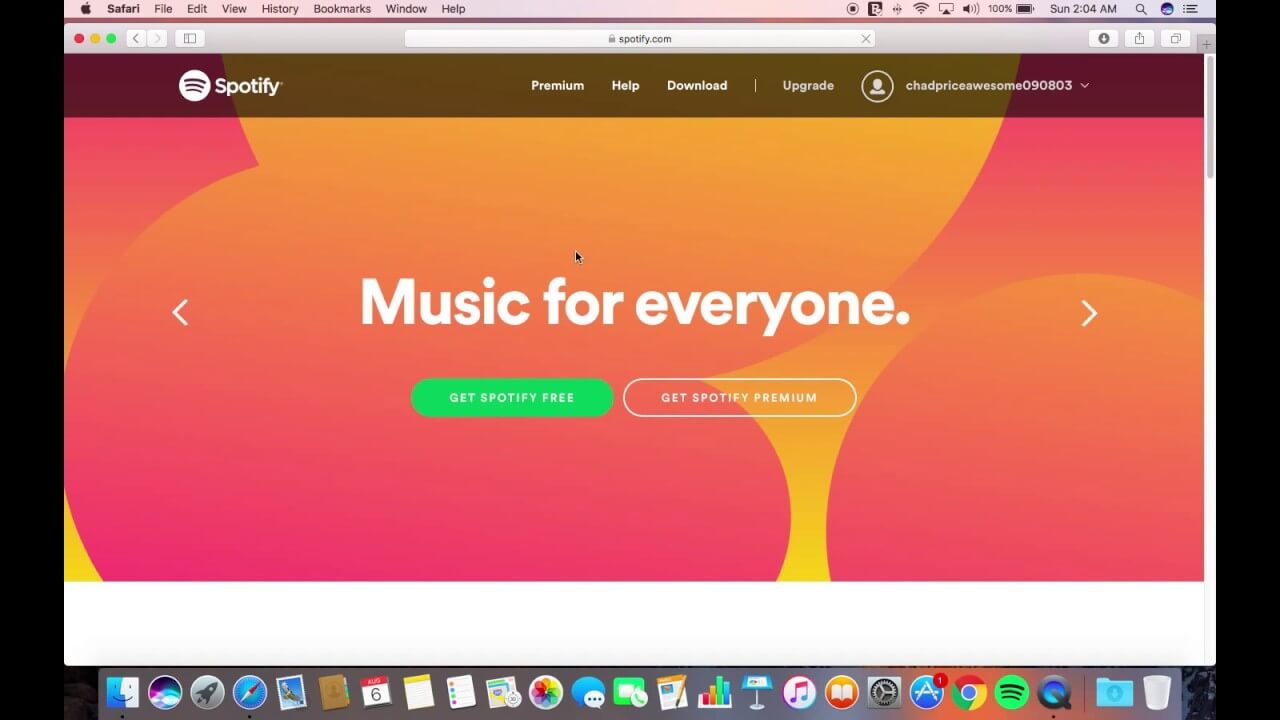Open Spotify app in the Dock
1280x720 pixels.
(1012, 692)
